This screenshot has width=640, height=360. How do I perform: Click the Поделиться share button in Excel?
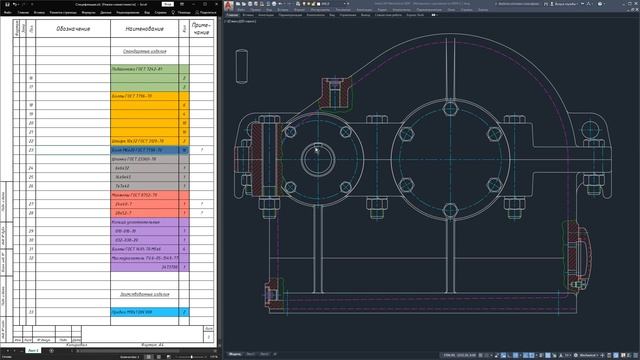(206, 13)
